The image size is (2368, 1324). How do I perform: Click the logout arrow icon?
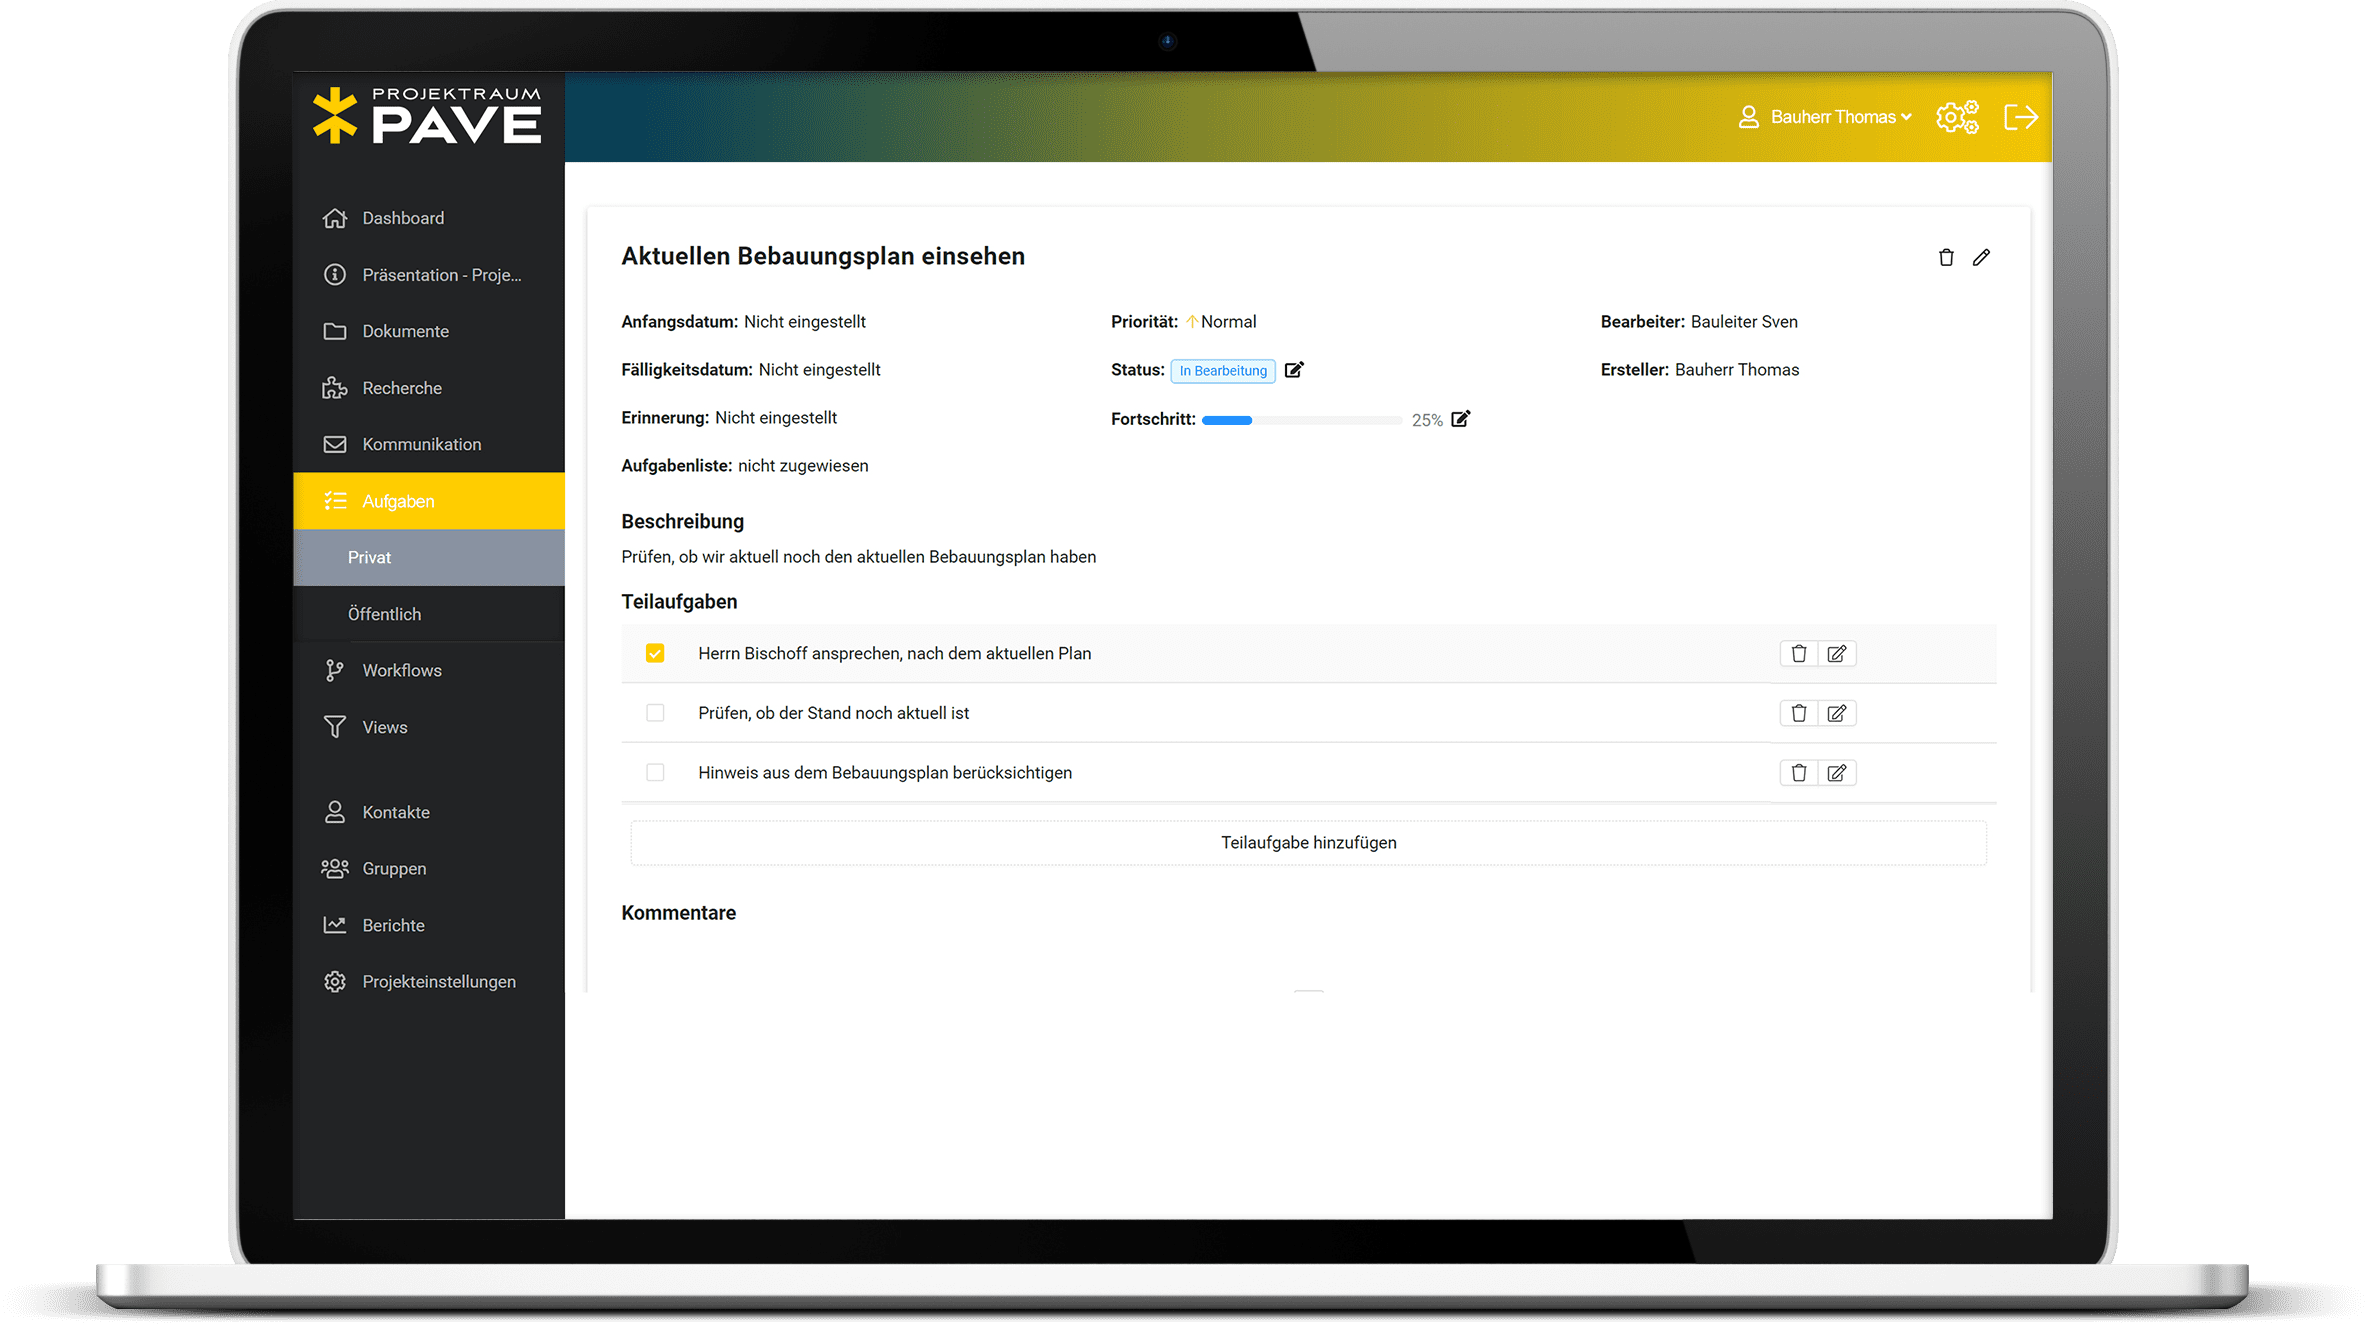tap(2021, 117)
